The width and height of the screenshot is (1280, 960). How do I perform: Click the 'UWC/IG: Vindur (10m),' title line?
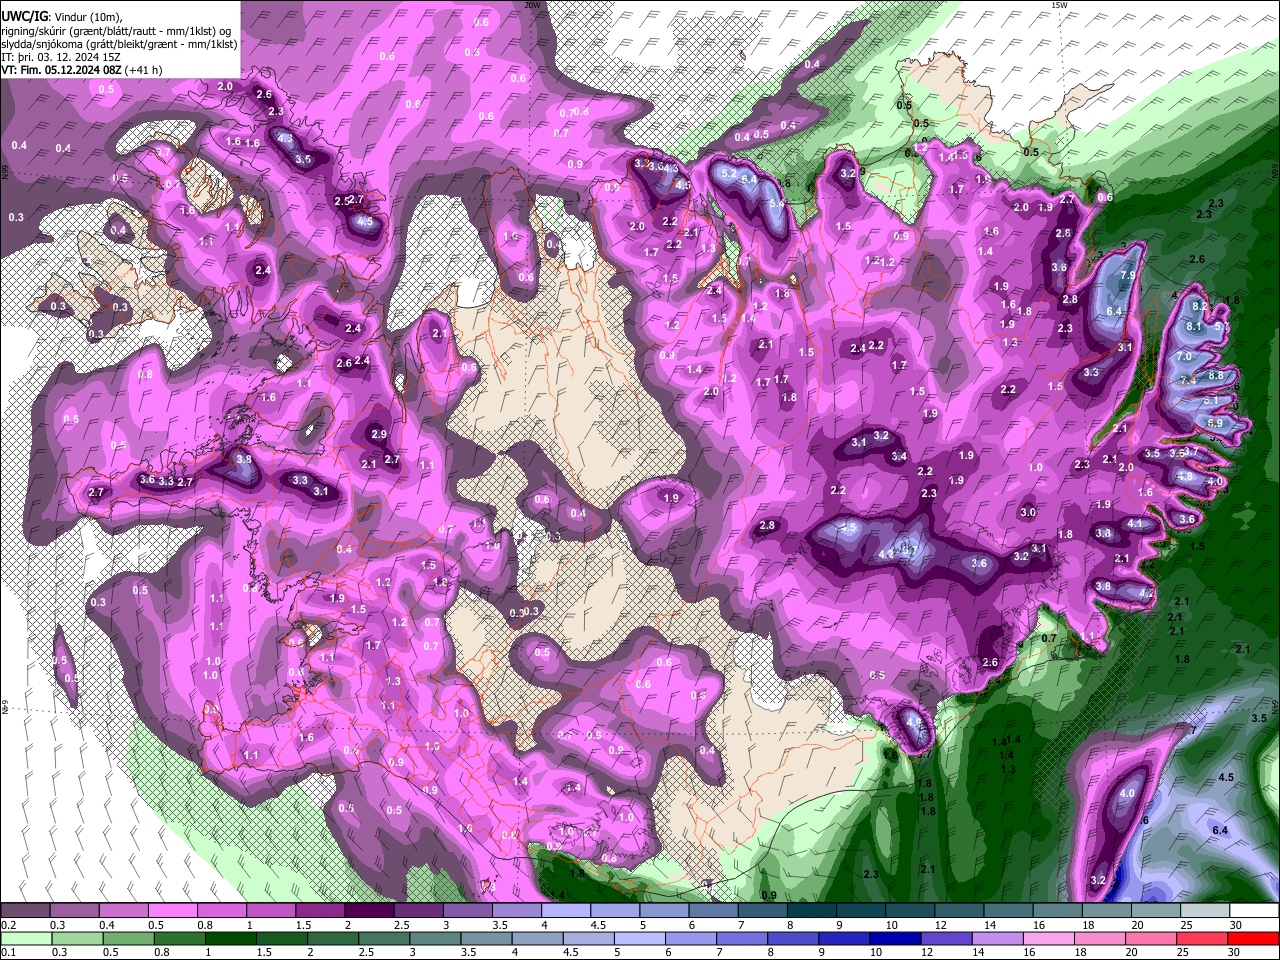pos(62,17)
